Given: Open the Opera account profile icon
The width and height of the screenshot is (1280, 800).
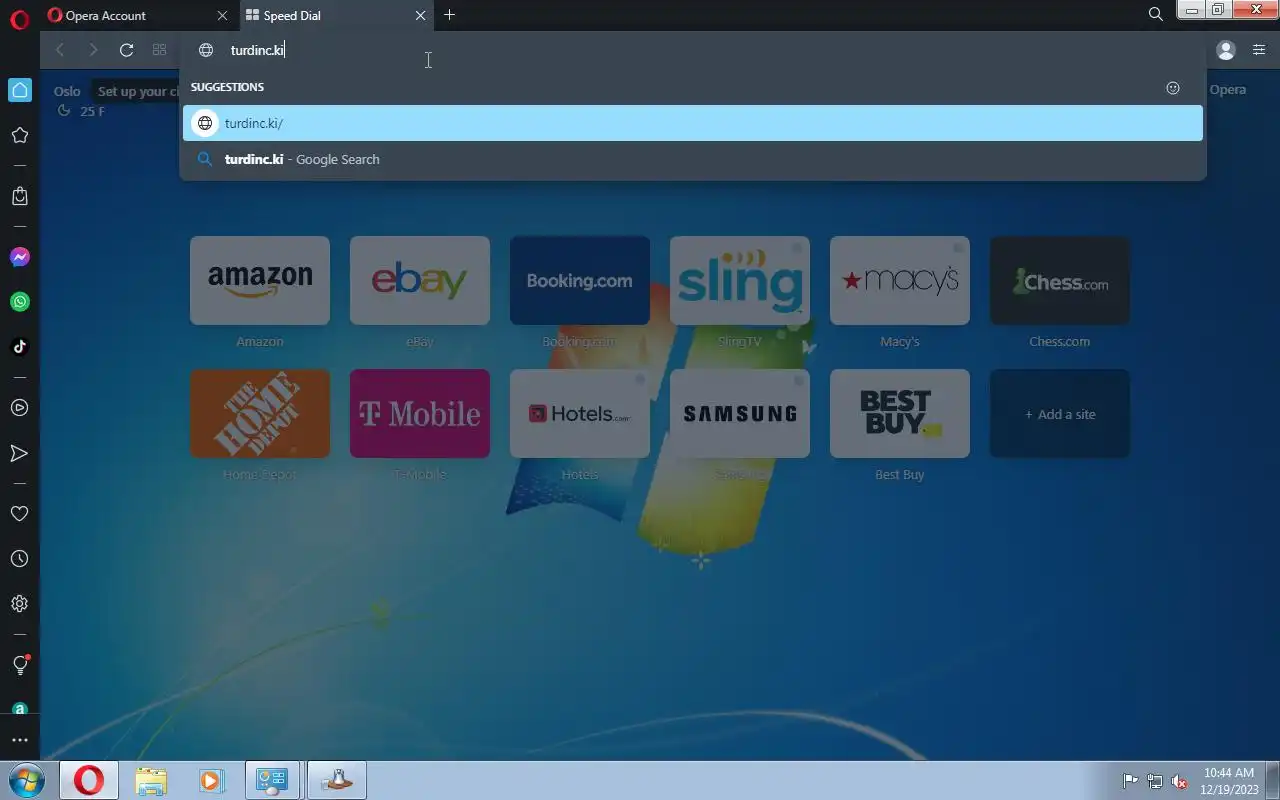Looking at the screenshot, I should (1226, 50).
